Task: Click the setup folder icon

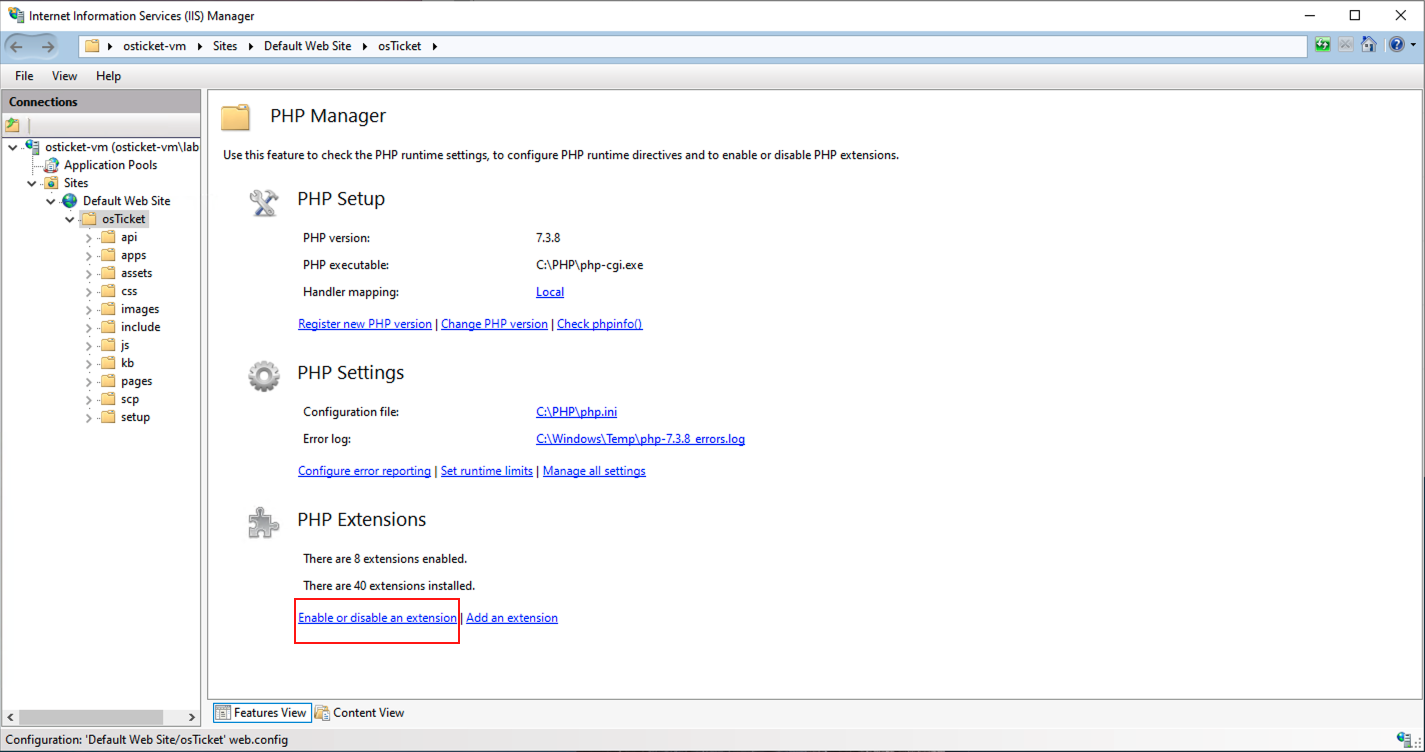Action: pyautogui.click(x=108, y=417)
